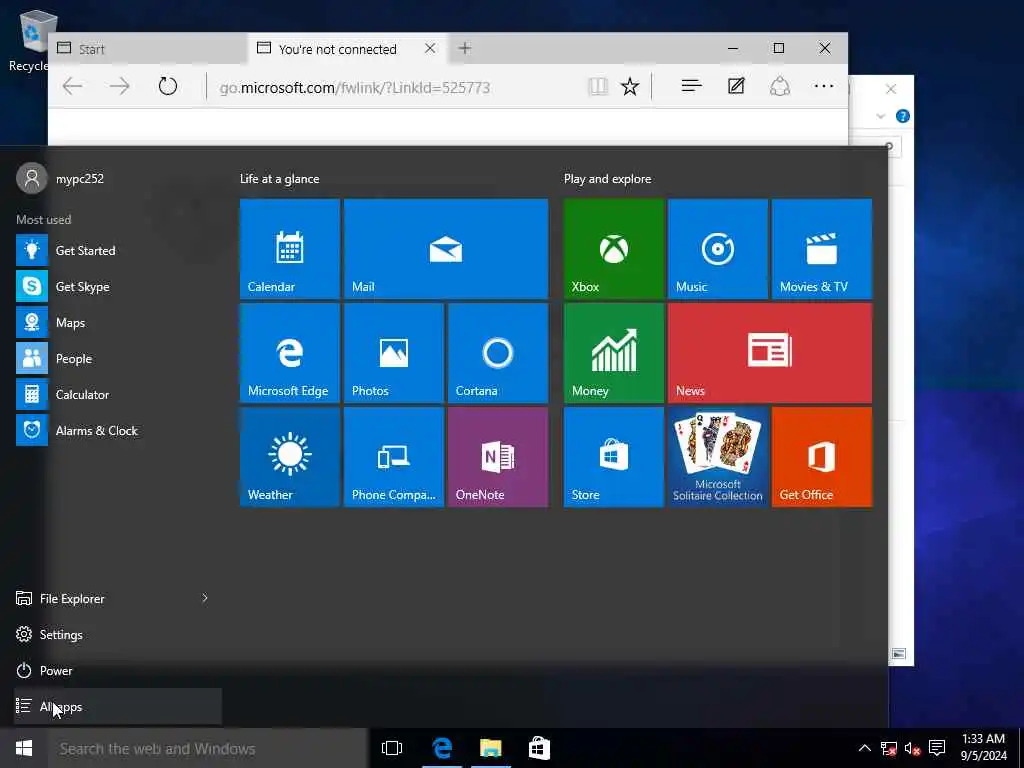The width and height of the screenshot is (1024, 768).
Task: Open People from Most used list
Action: coord(118,359)
